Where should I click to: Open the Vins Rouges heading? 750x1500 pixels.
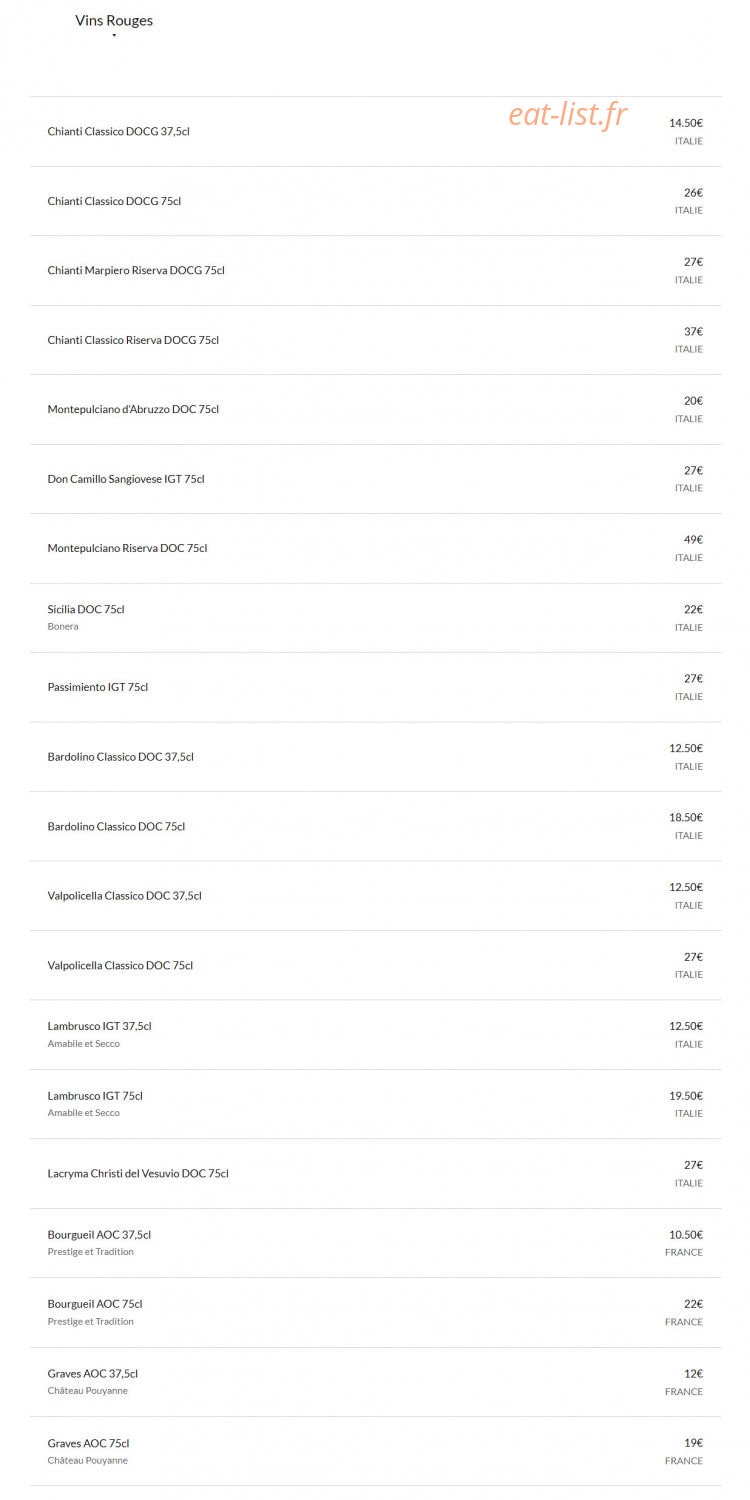coord(114,20)
